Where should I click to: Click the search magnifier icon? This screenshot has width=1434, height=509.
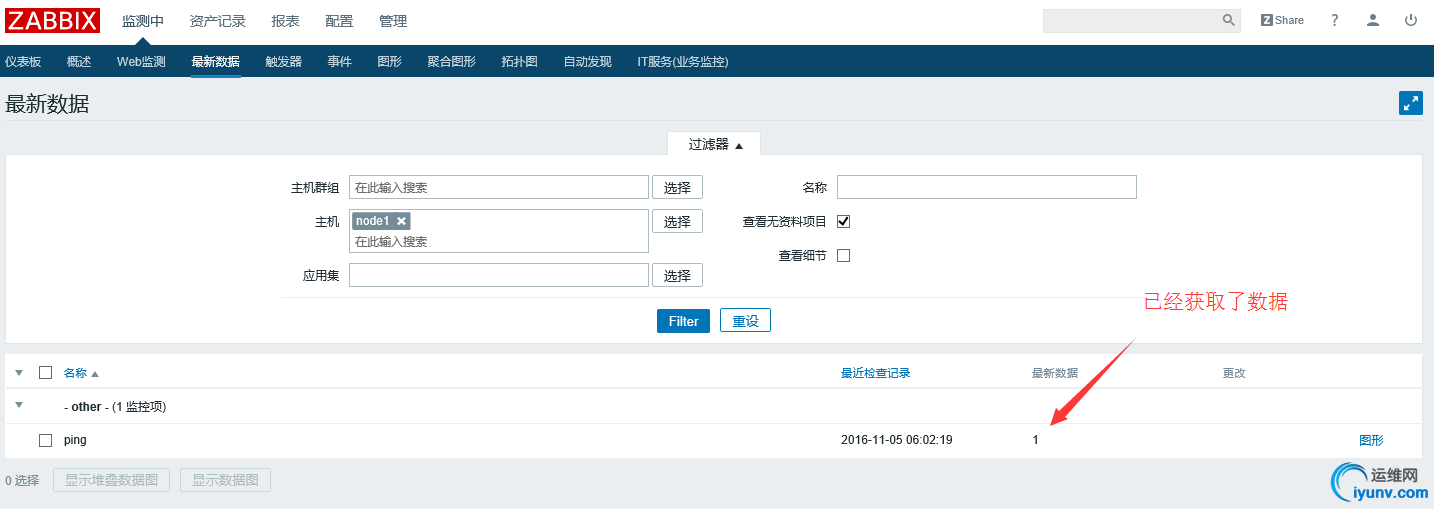[x=1228, y=20]
